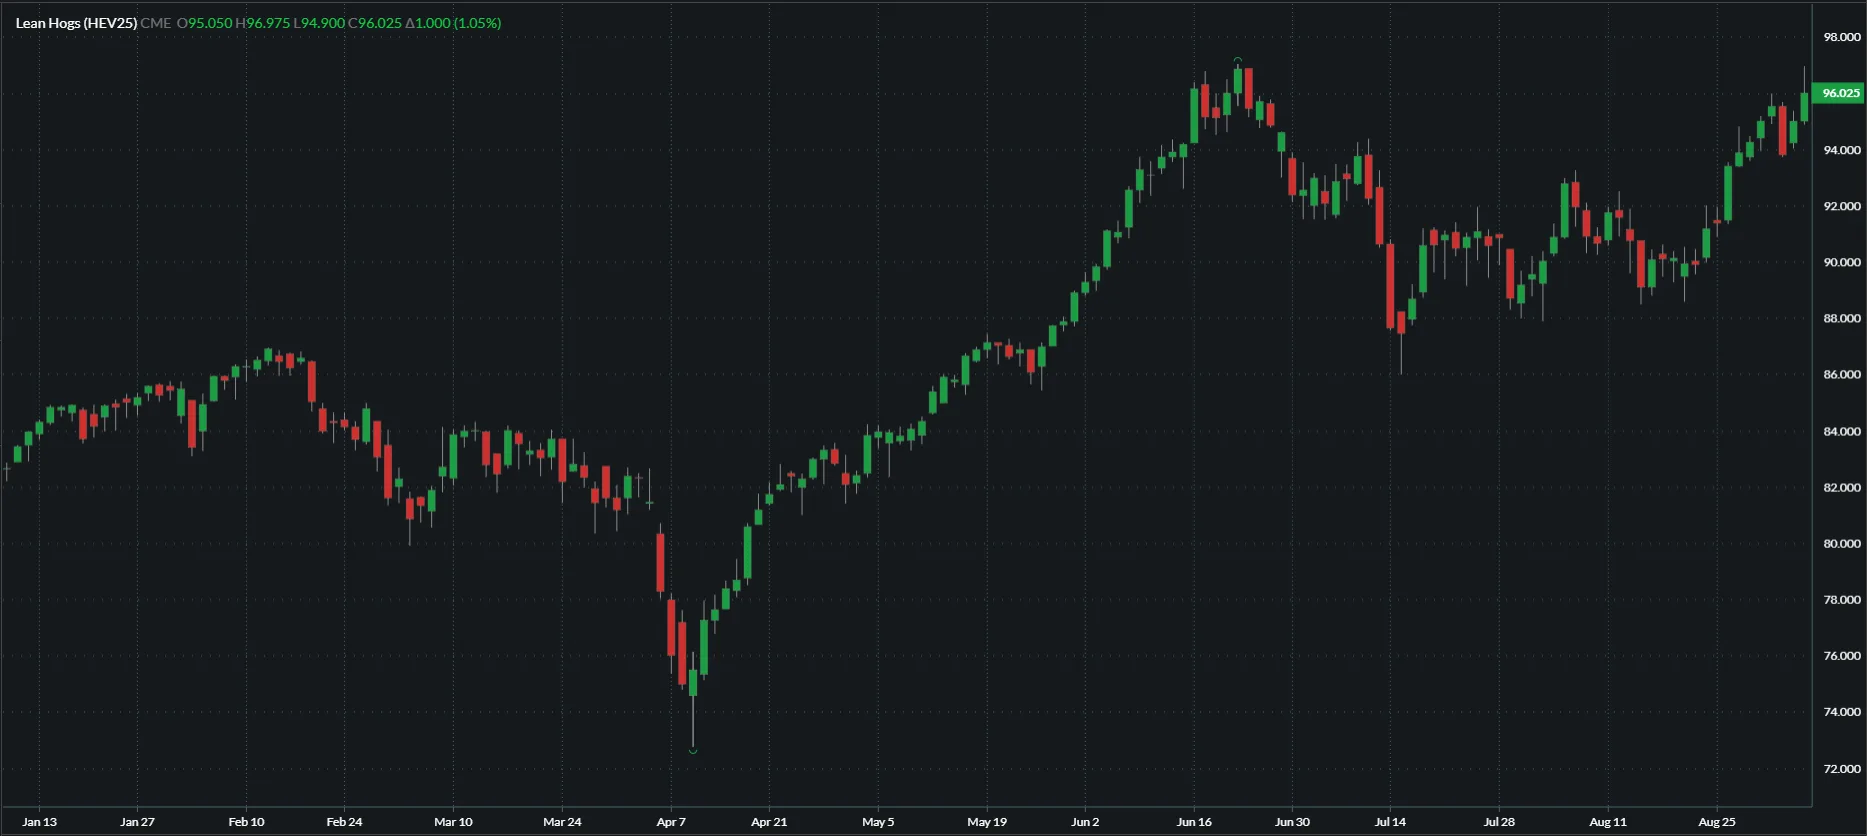Click the CME exchange label
This screenshot has height=836, width=1867.
coord(156,23)
